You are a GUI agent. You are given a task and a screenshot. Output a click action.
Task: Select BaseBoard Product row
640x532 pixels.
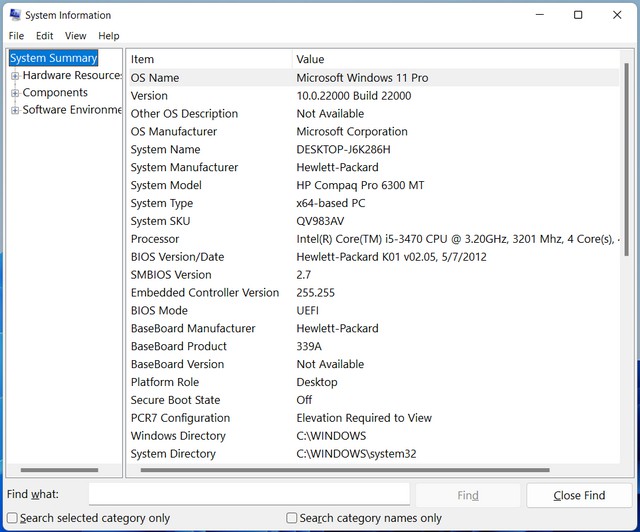point(373,347)
